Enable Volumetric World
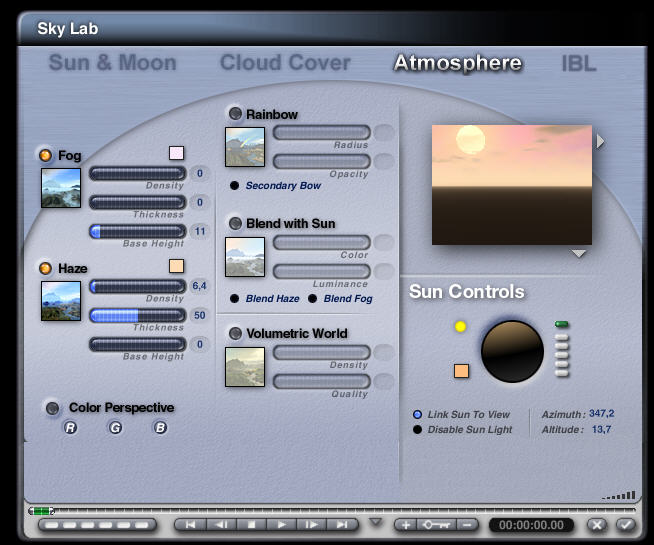This screenshot has height=545, width=654. click(235, 333)
